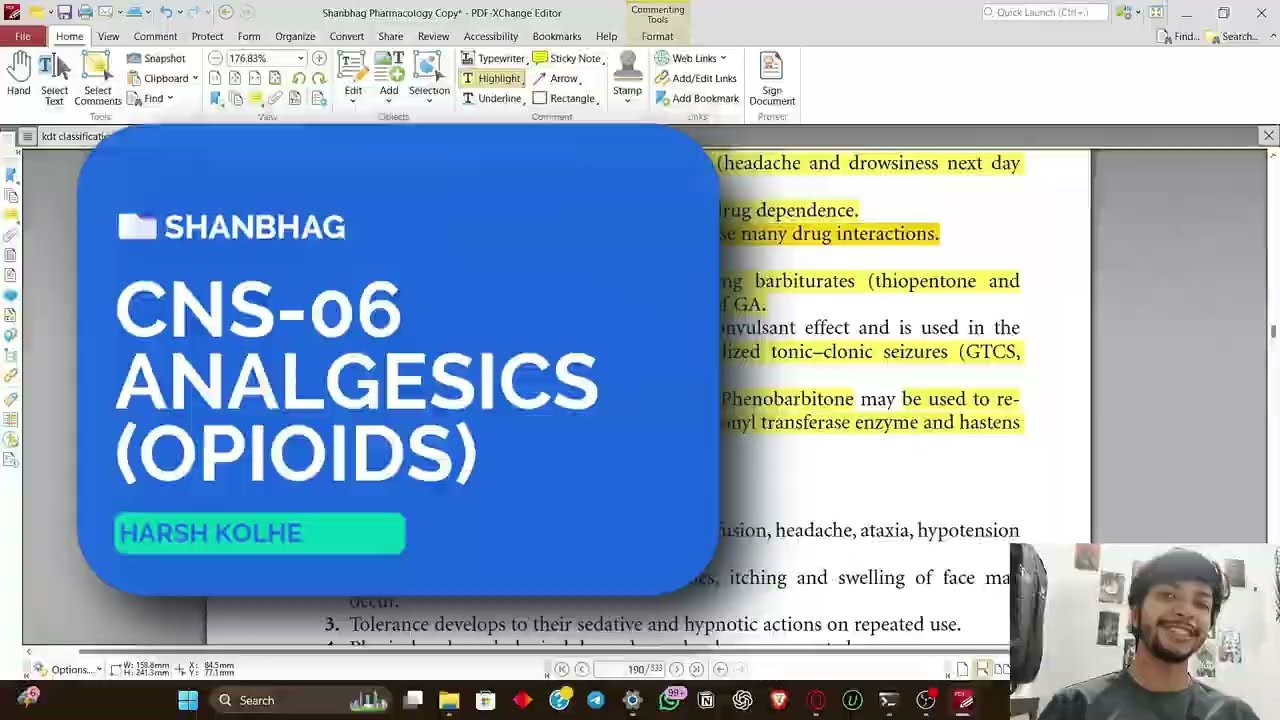Open the File menu
Screen dimensions: 1280x720
pyautogui.click(x=22, y=36)
